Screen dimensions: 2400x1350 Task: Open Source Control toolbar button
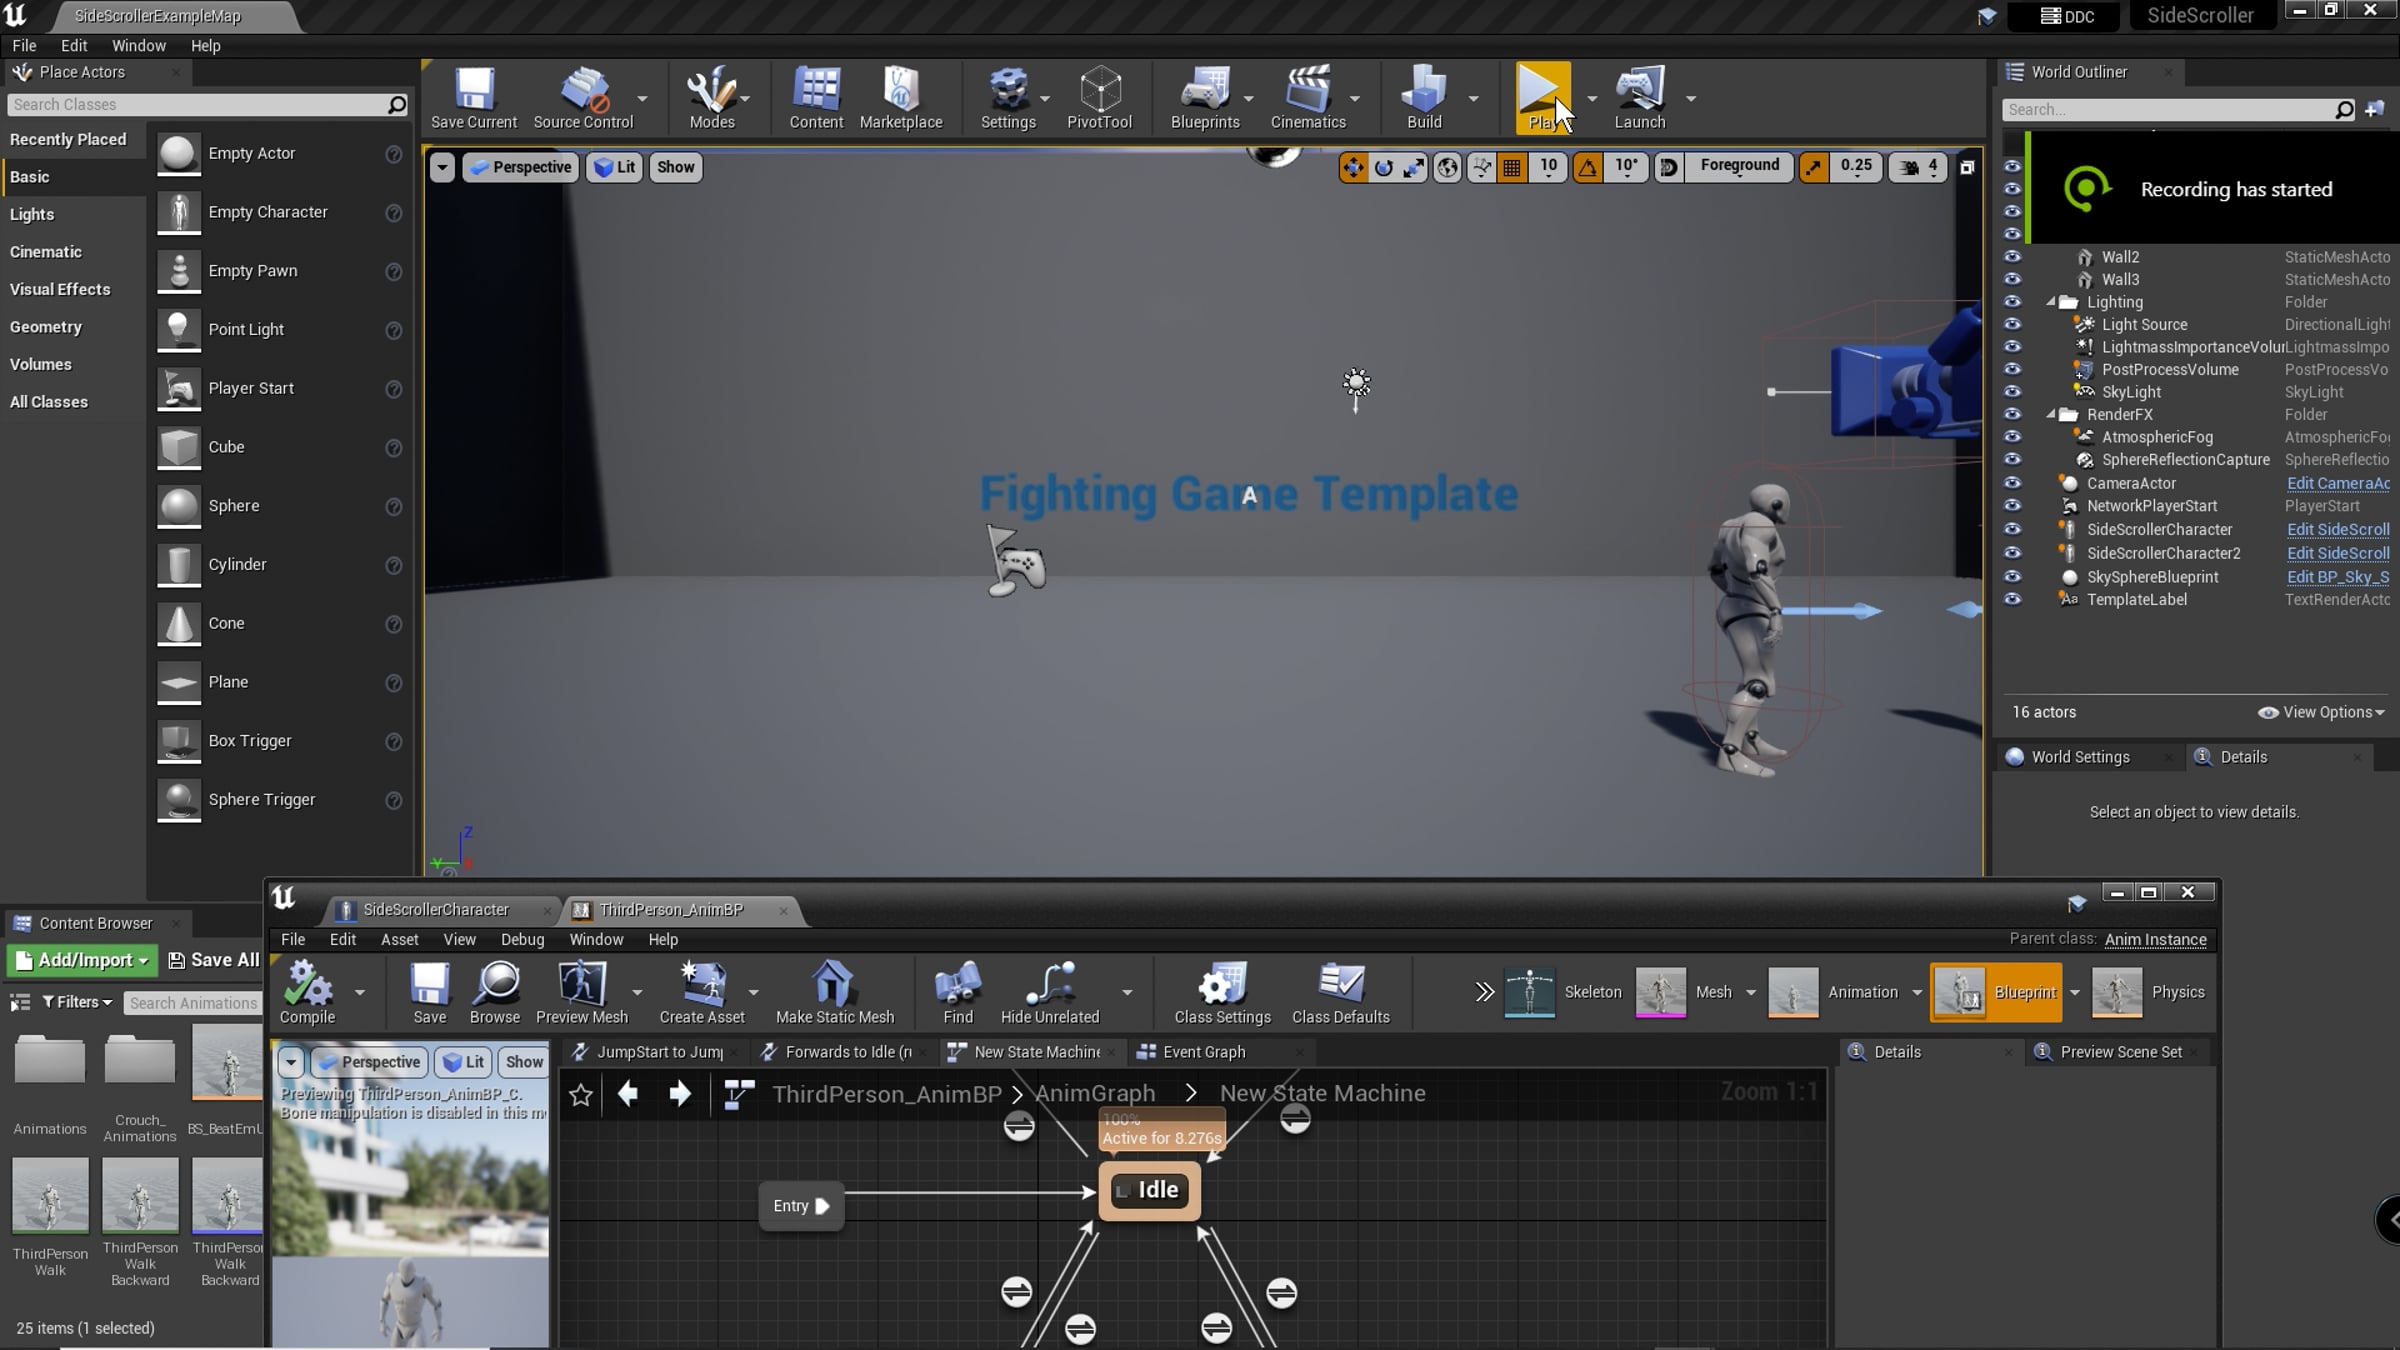pyautogui.click(x=583, y=98)
